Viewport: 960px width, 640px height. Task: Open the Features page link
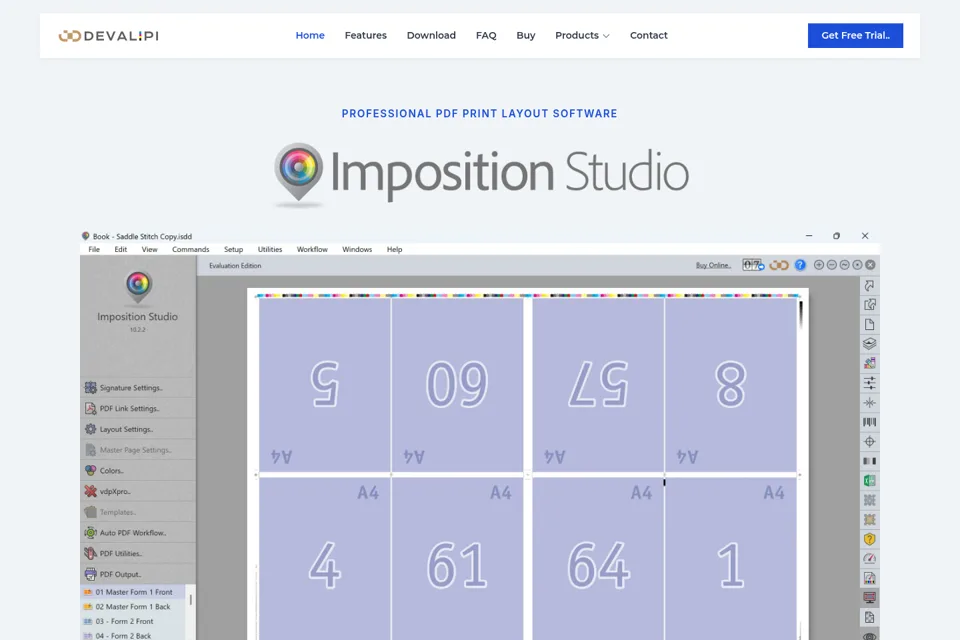point(366,36)
